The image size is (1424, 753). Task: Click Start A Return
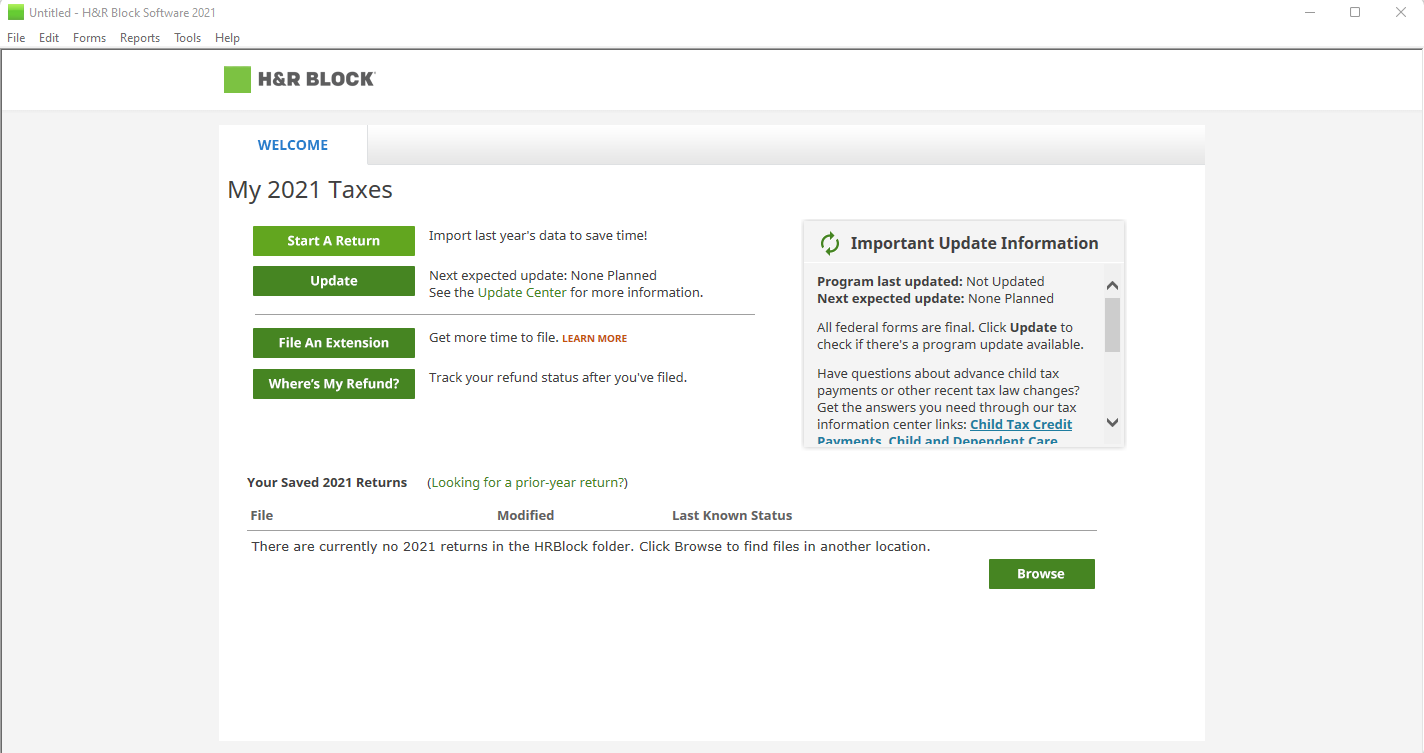[333, 240]
